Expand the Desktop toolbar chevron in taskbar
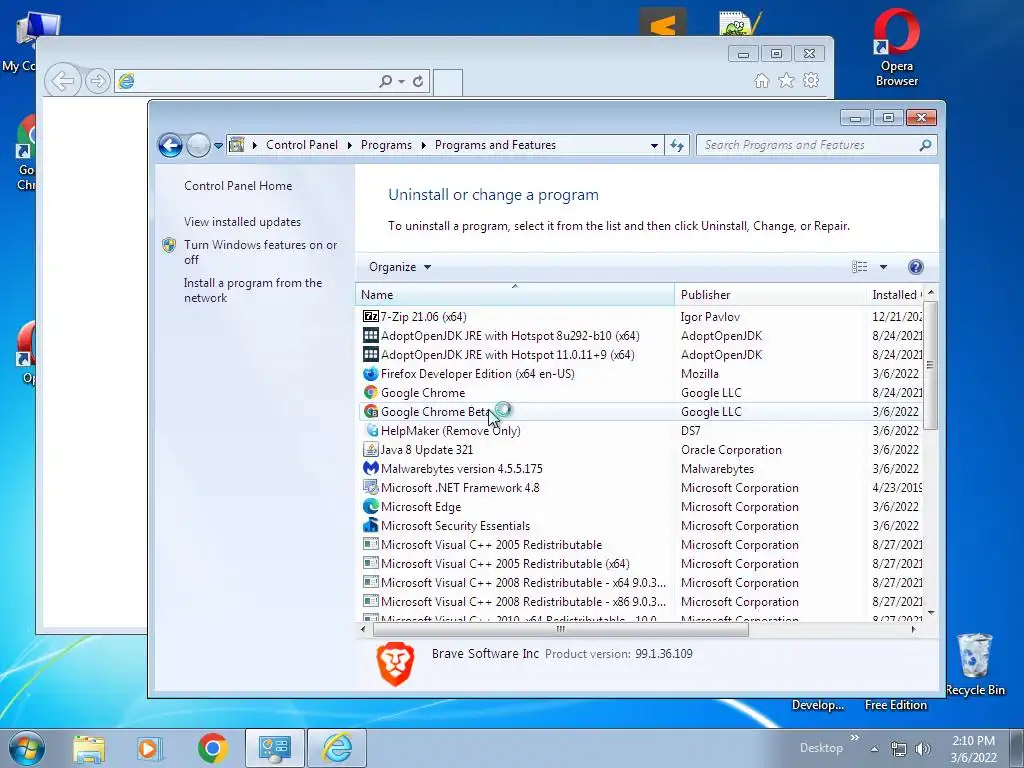This screenshot has height=768, width=1024. click(854, 737)
